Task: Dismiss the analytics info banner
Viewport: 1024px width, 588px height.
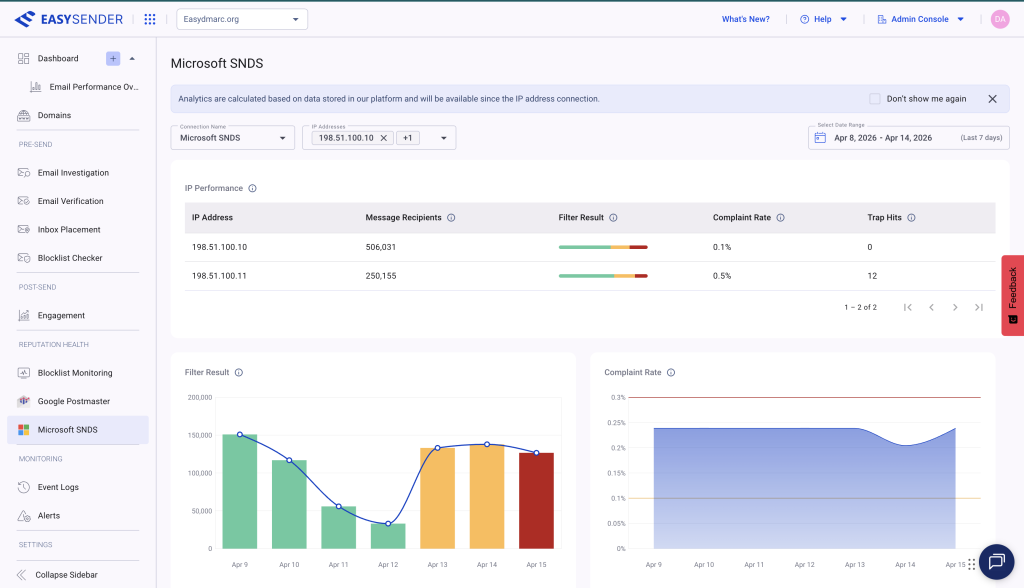Action: click(992, 99)
